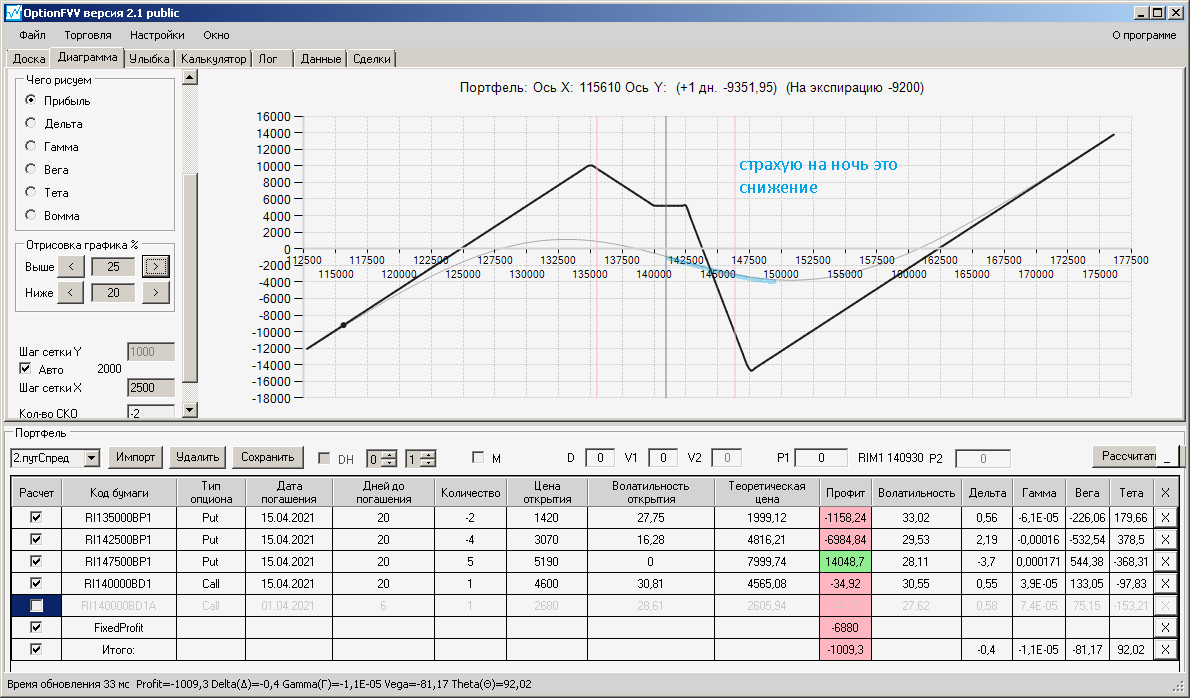Click the Волатильность открытия column header
Screen dimensions: 1190x698
pyautogui.click(x=650, y=492)
